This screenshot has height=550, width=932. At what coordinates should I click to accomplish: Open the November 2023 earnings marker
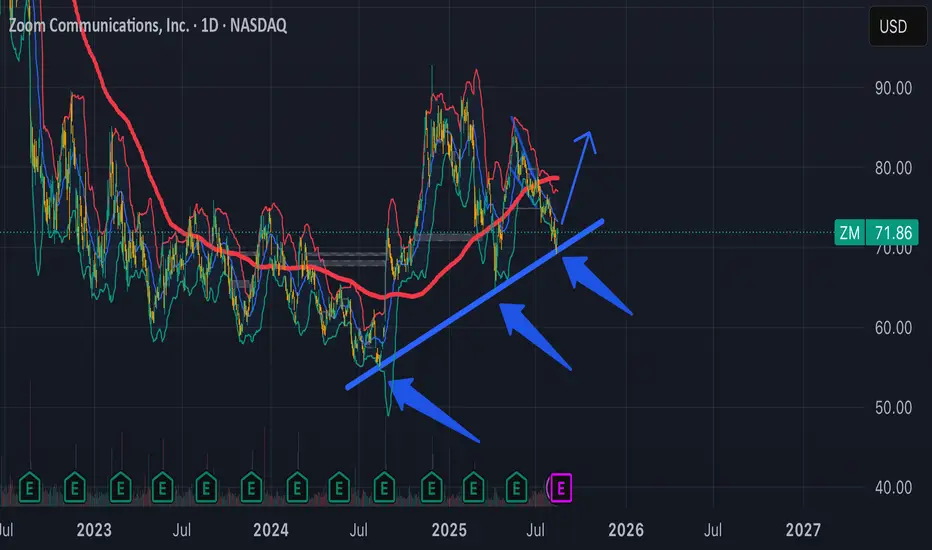click(x=251, y=488)
